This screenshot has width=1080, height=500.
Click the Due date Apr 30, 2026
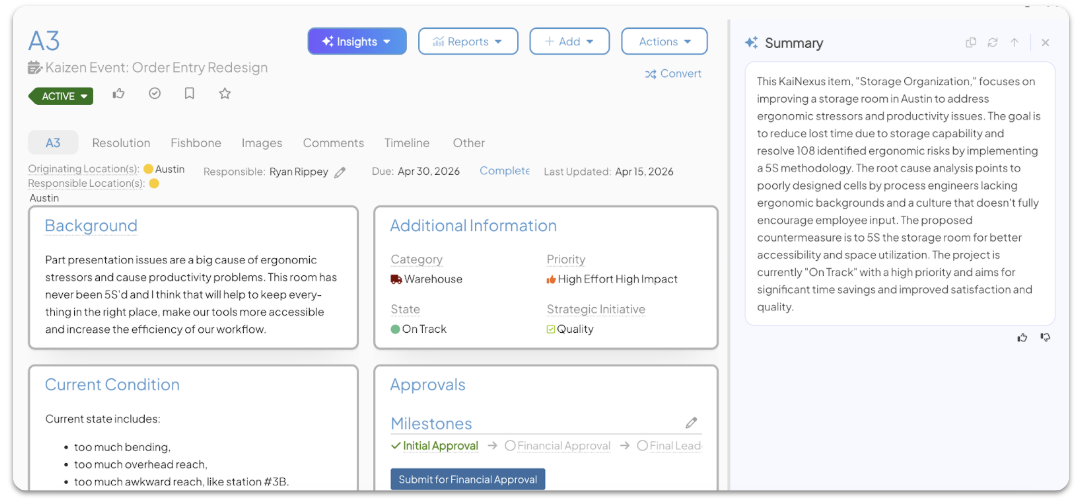pyautogui.click(x=428, y=171)
